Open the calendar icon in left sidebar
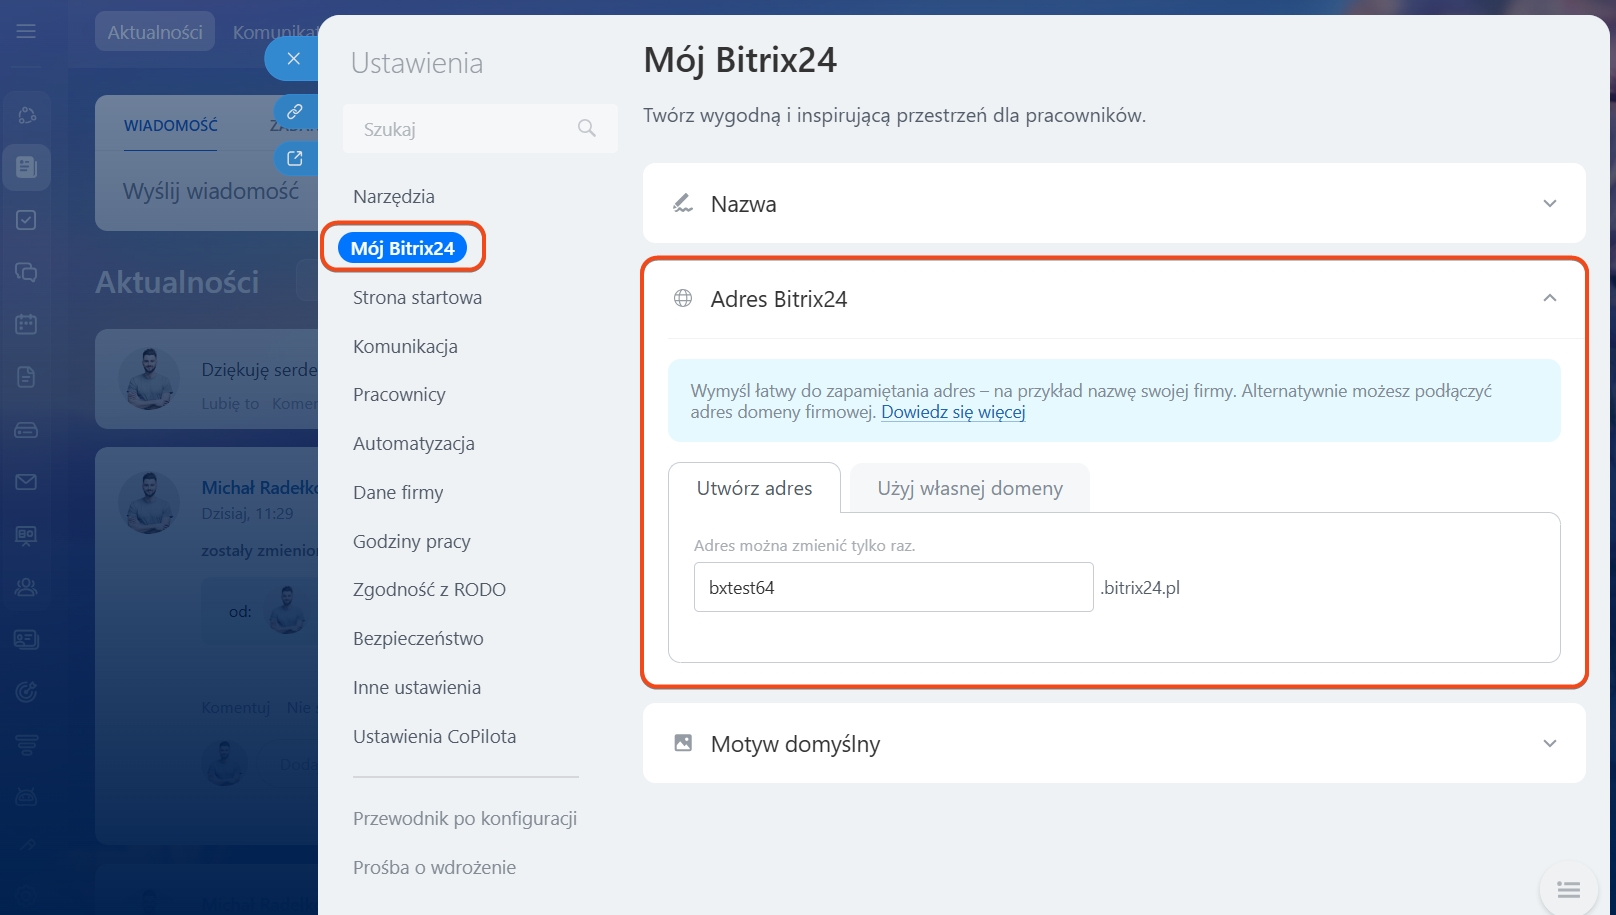Screen dimensions: 1616x915 tap(27, 324)
